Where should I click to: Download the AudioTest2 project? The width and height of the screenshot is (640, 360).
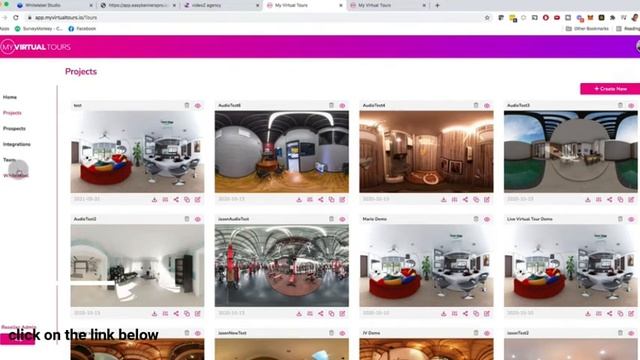click(x=154, y=313)
